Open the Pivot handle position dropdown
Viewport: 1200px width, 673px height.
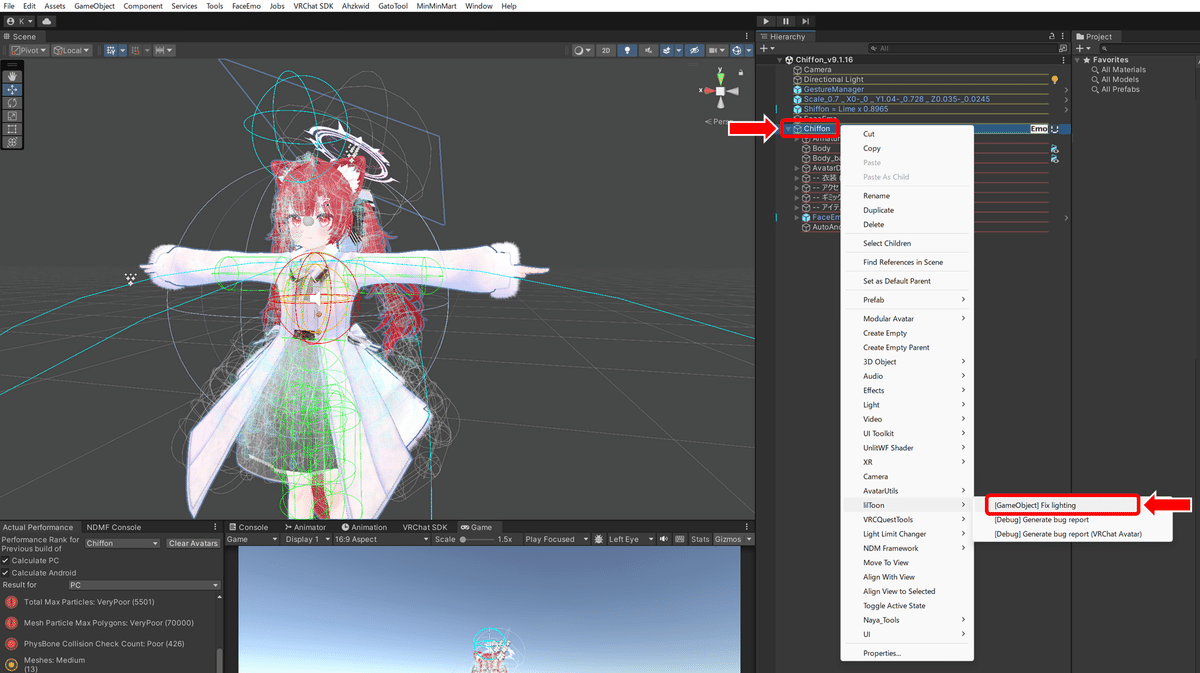(x=29, y=50)
